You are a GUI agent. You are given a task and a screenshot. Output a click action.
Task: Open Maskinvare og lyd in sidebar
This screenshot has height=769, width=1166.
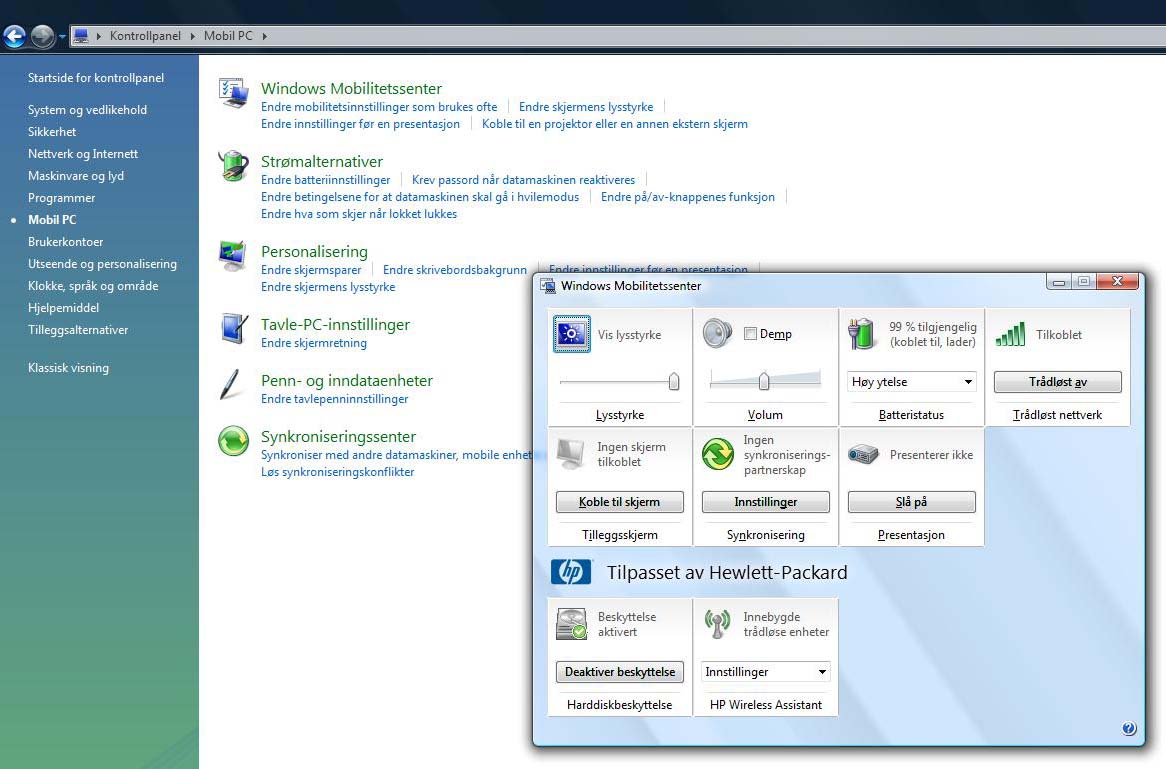(76, 176)
